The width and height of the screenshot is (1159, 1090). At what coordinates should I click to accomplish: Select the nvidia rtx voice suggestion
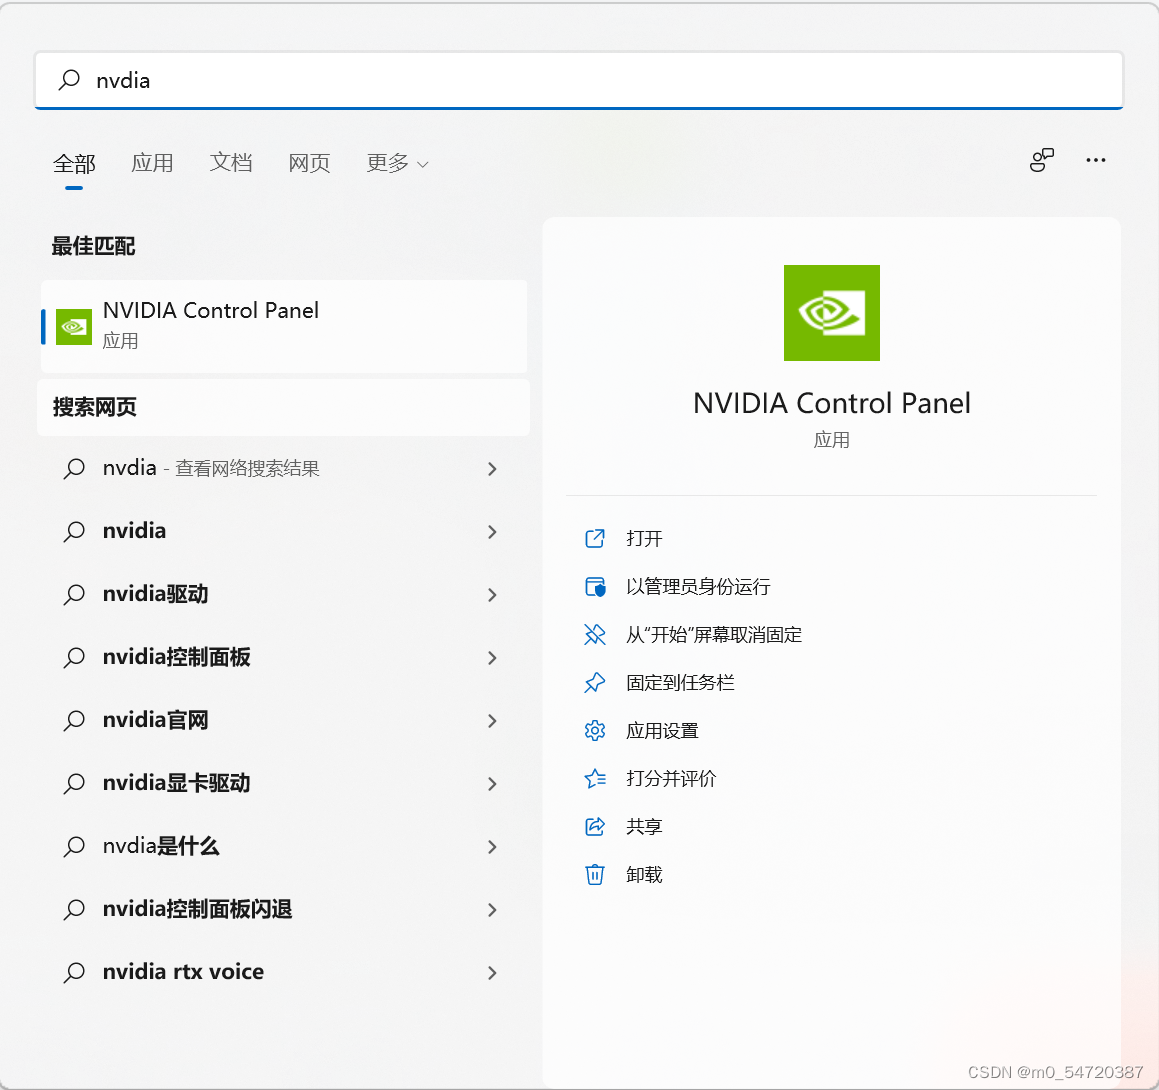tap(285, 973)
